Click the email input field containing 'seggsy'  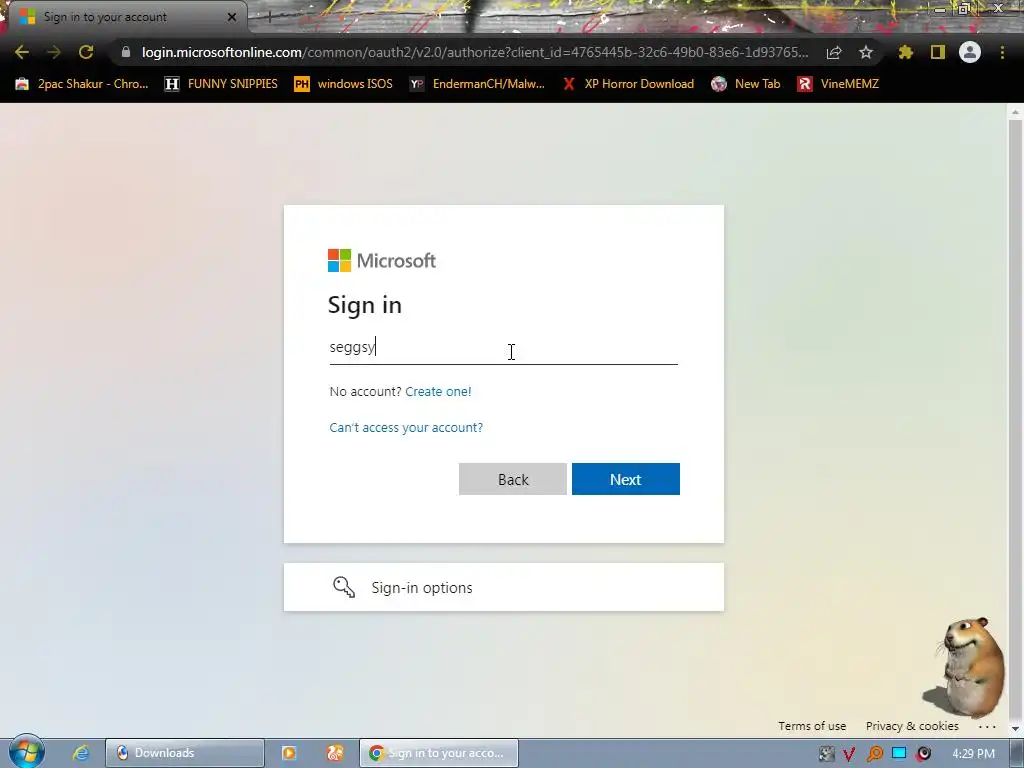point(504,347)
